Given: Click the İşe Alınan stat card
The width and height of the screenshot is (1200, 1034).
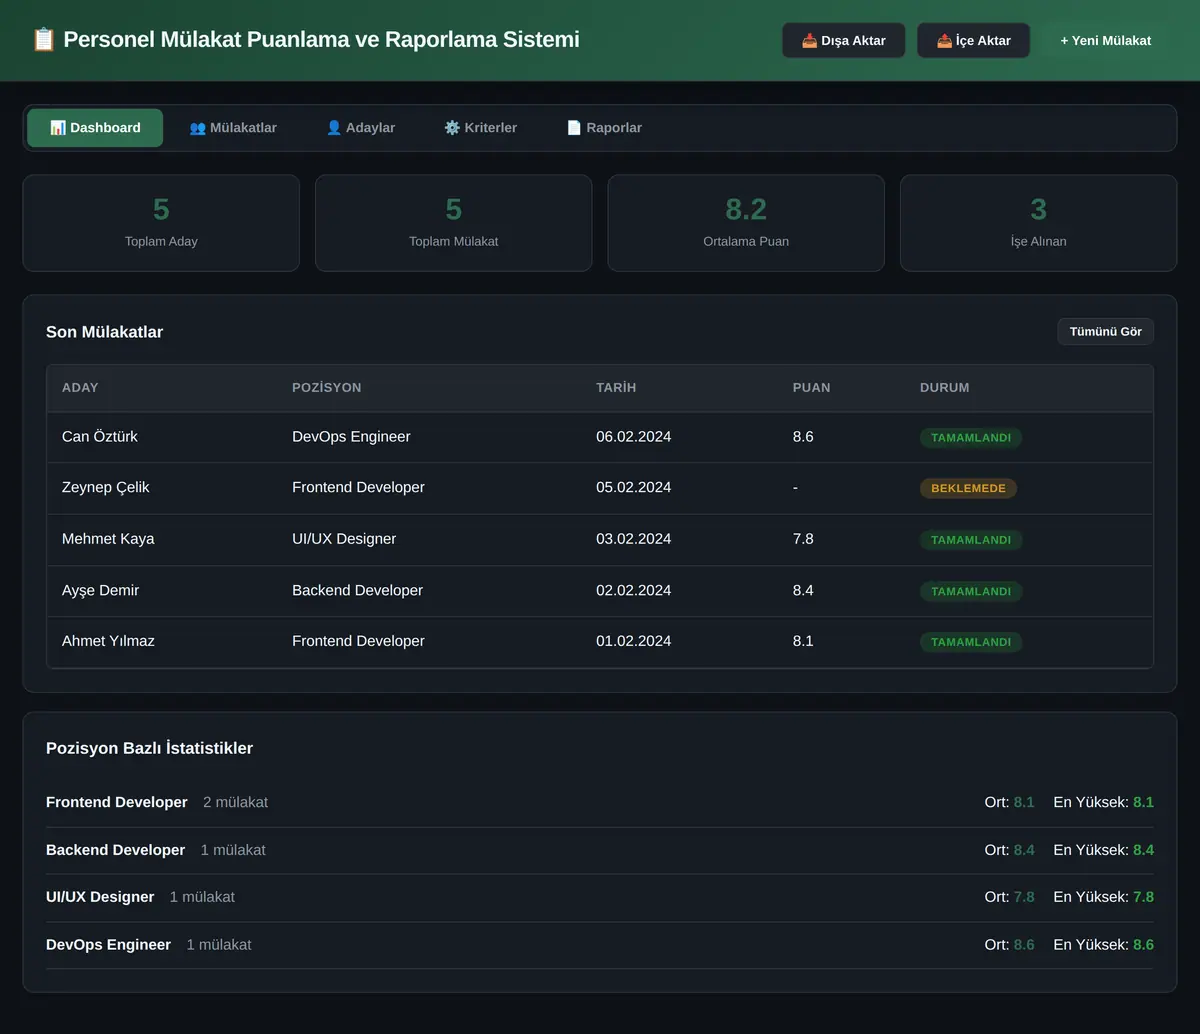Looking at the screenshot, I should point(1038,223).
